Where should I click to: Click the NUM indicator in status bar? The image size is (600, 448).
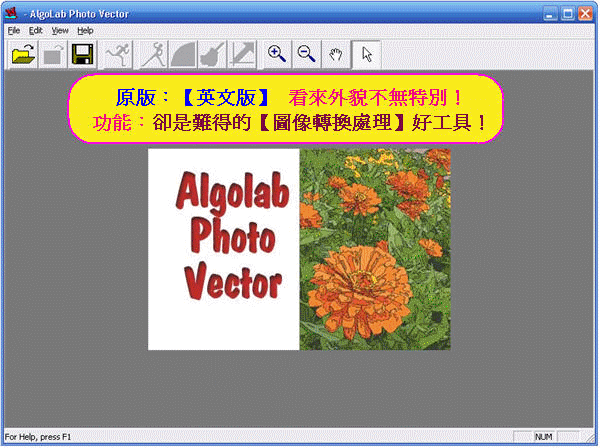pos(543,437)
